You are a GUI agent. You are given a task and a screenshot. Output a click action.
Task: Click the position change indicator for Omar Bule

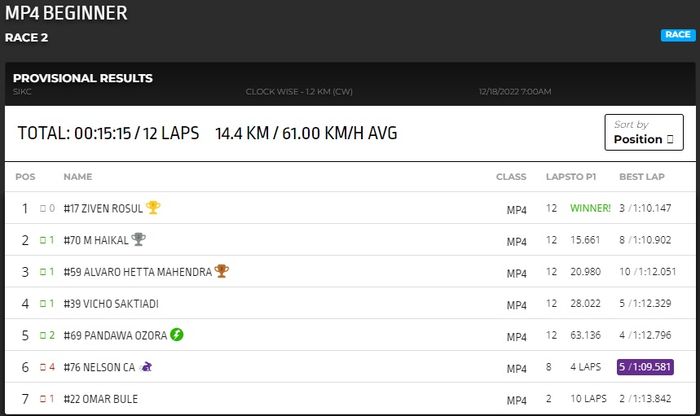click(47, 399)
